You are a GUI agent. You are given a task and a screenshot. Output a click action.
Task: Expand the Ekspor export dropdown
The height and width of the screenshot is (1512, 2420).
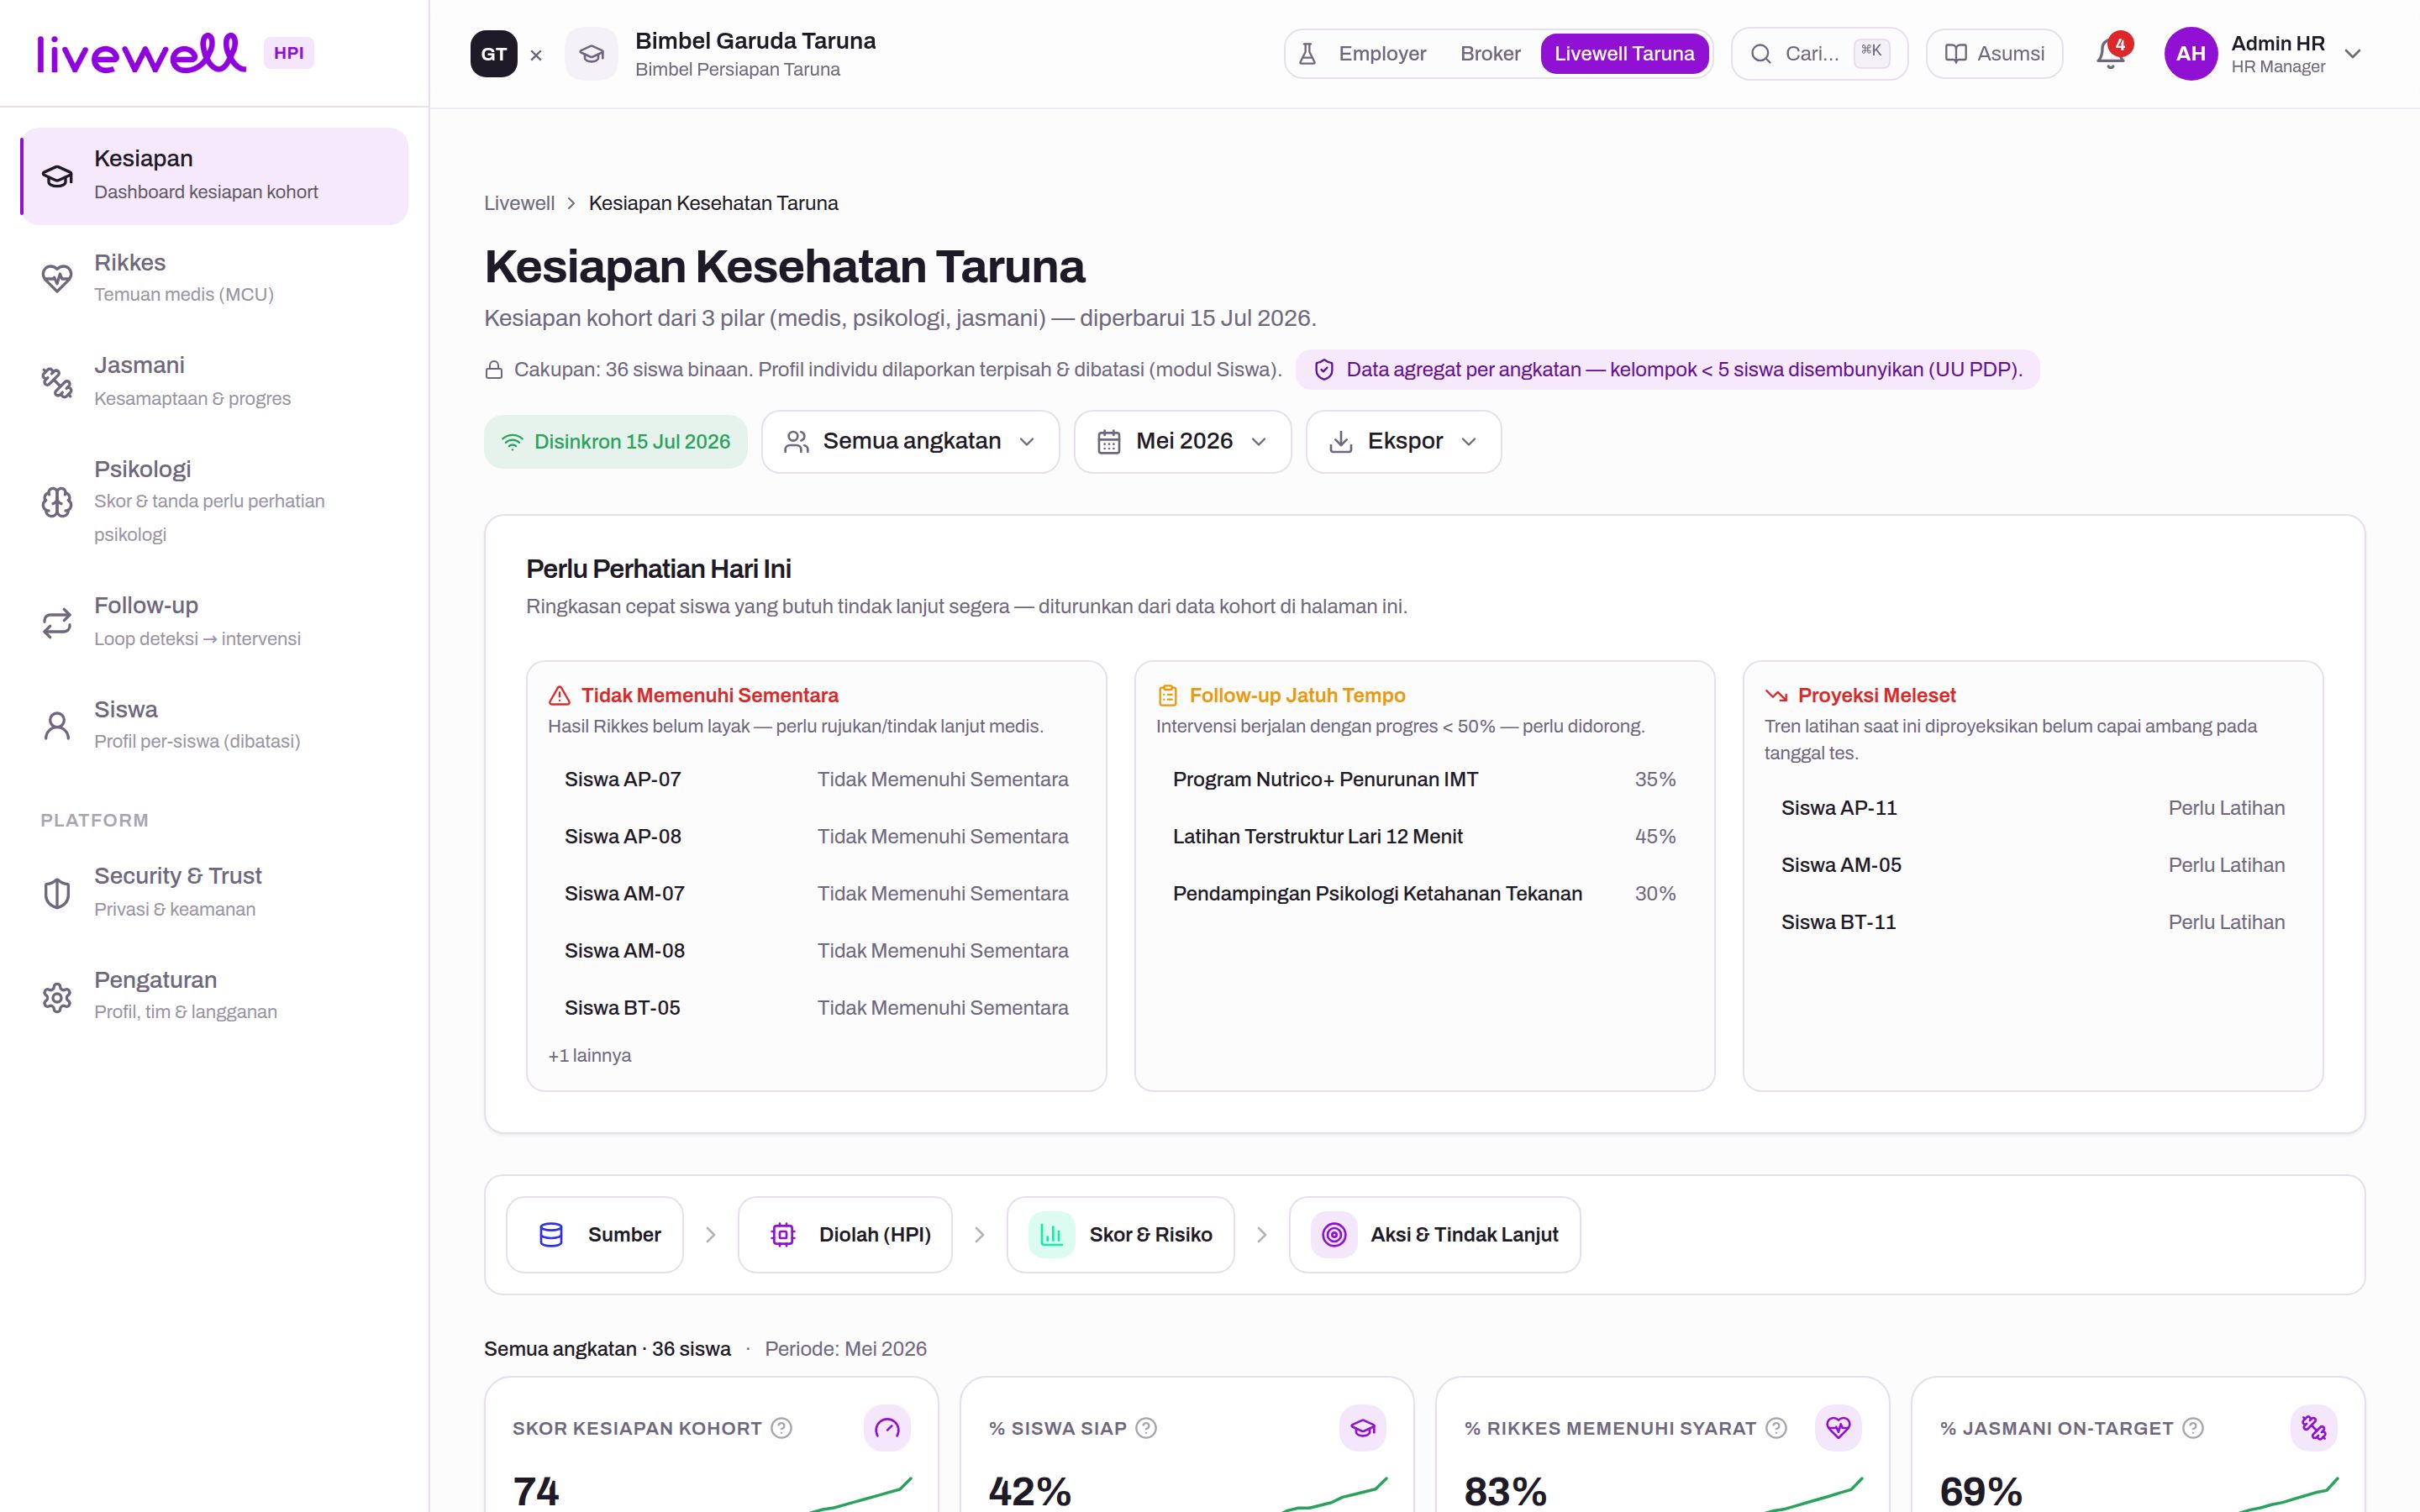(1403, 442)
